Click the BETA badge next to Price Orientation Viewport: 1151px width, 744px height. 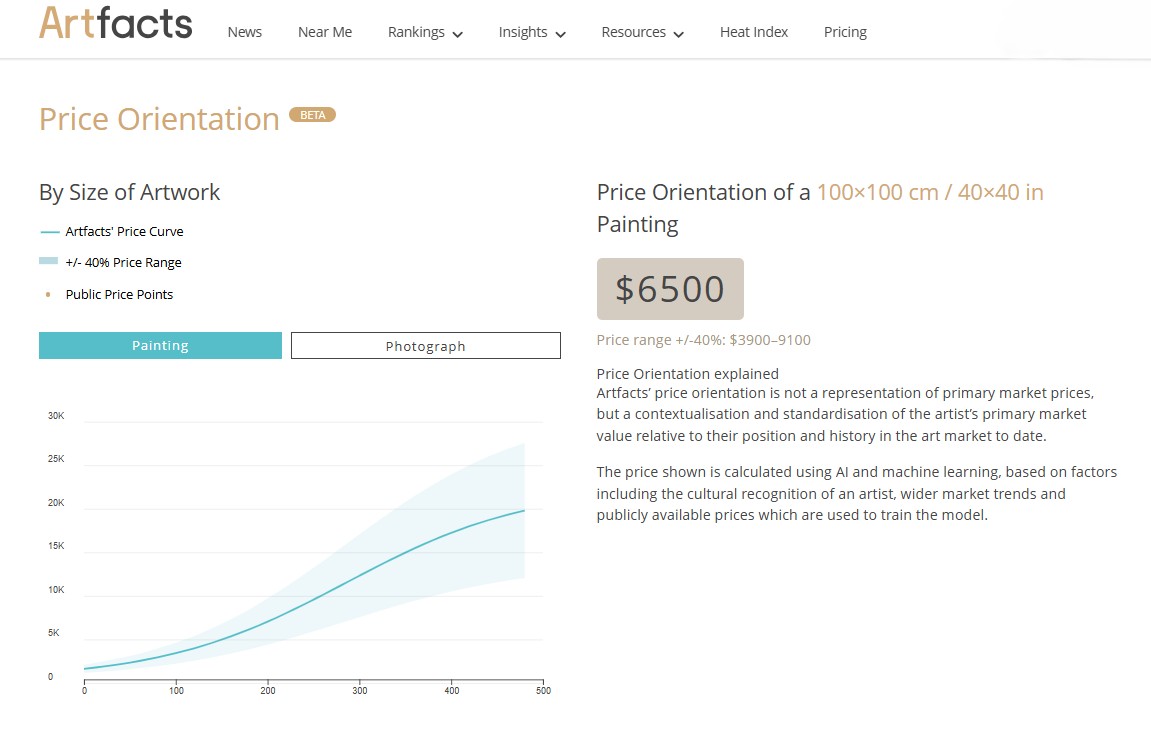click(312, 115)
